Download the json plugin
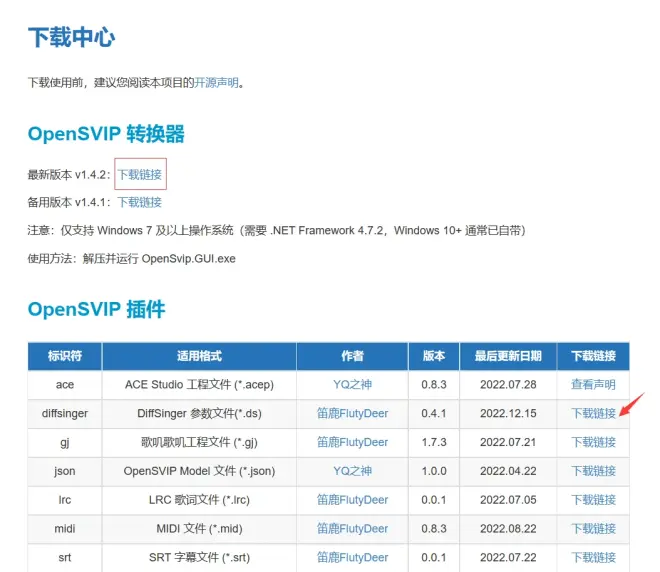The image size is (660, 572). [x=593, y=471]
